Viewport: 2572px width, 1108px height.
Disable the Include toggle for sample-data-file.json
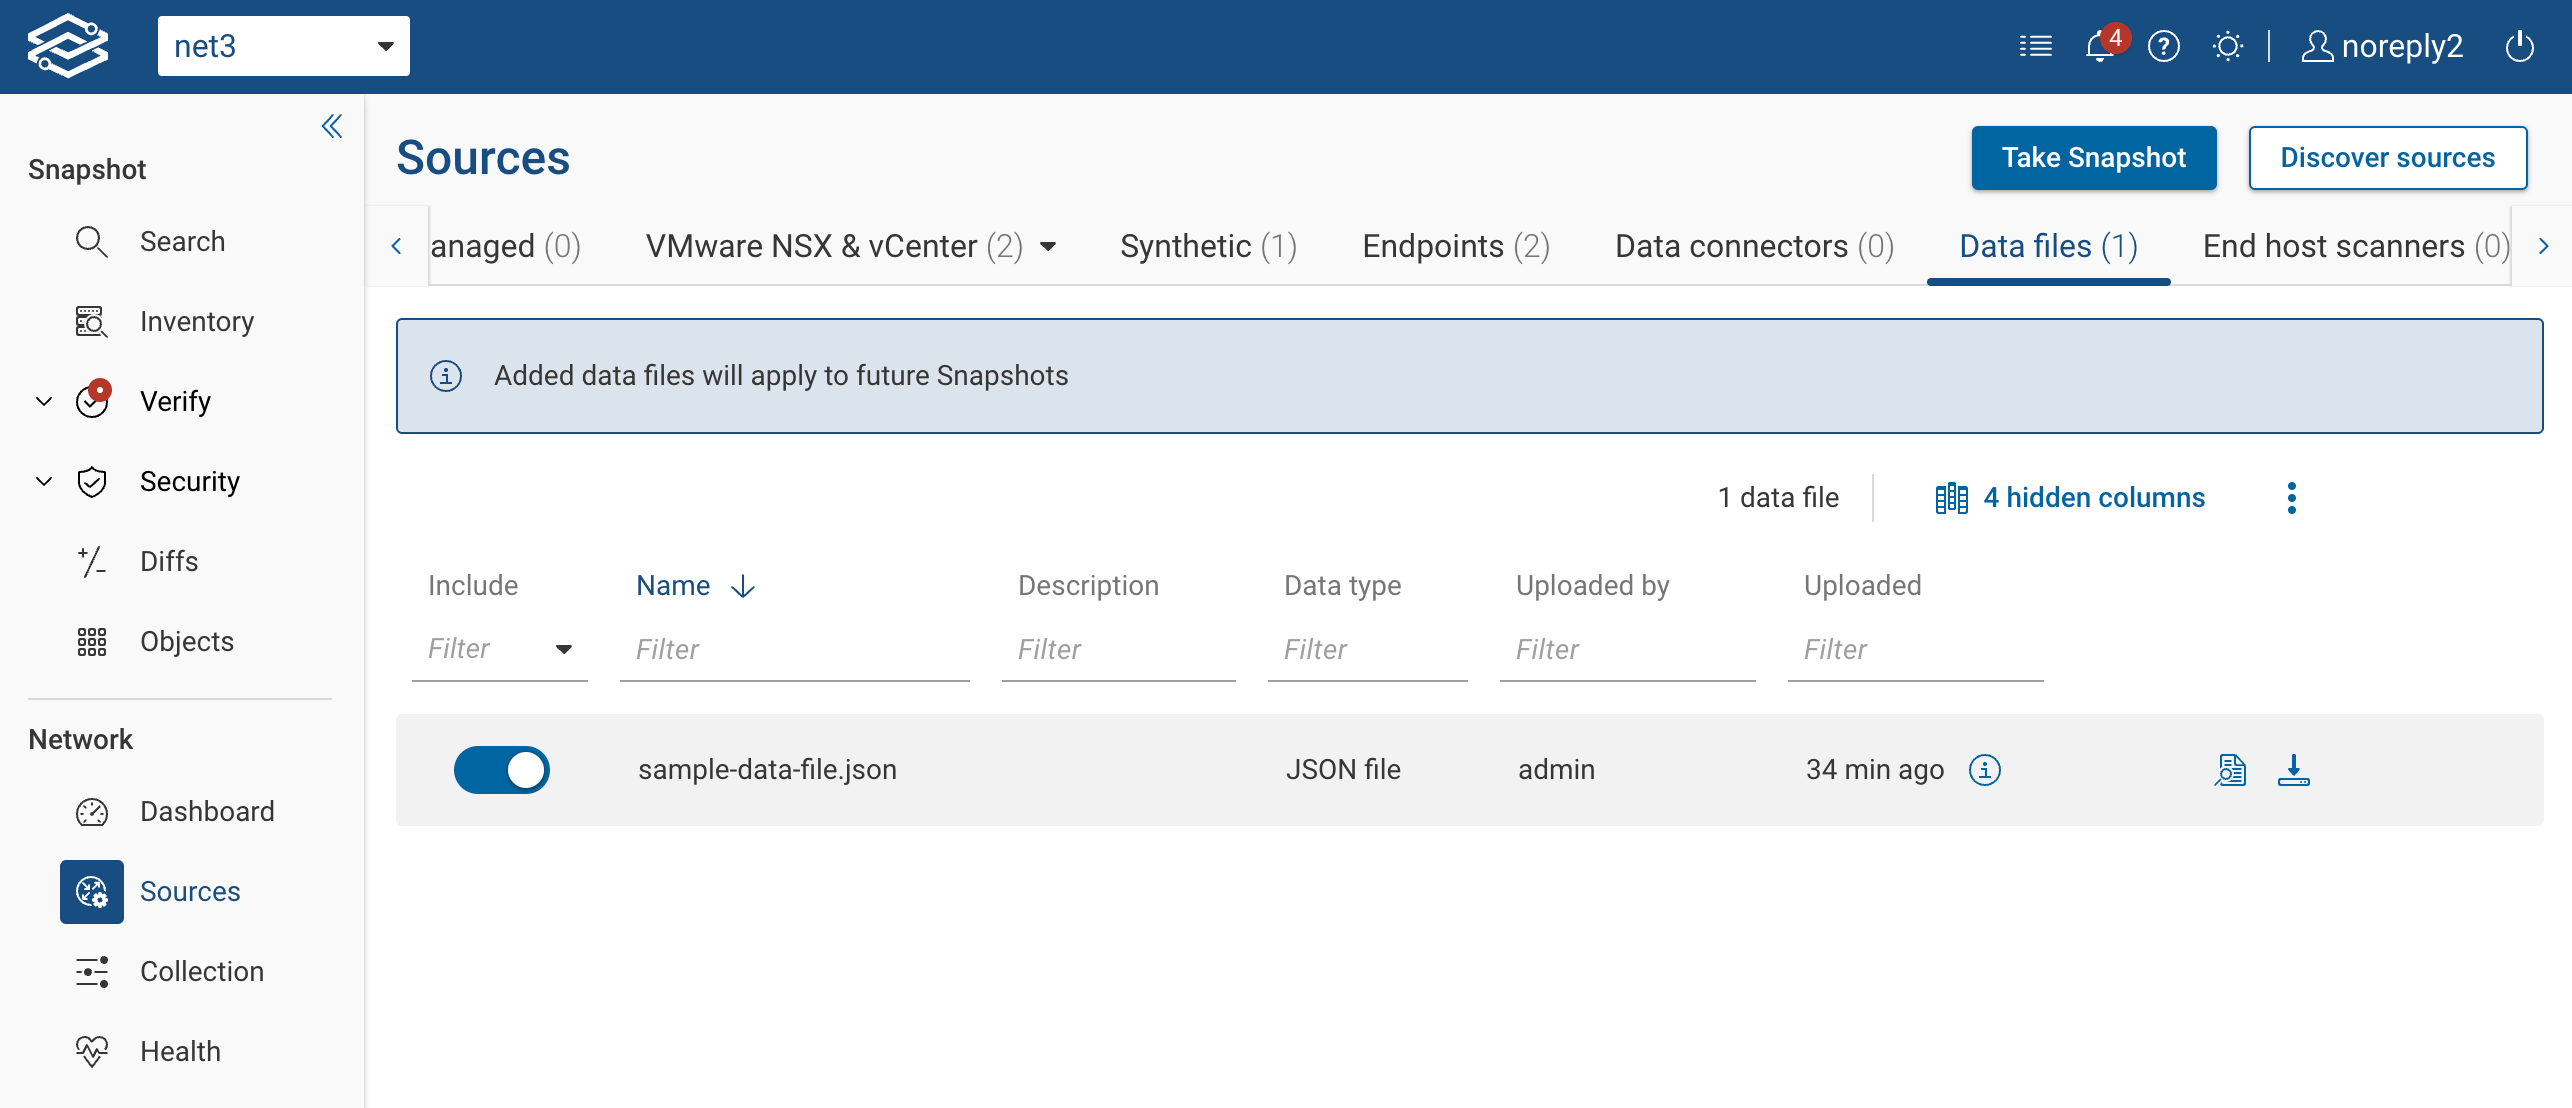coord(502,770)
